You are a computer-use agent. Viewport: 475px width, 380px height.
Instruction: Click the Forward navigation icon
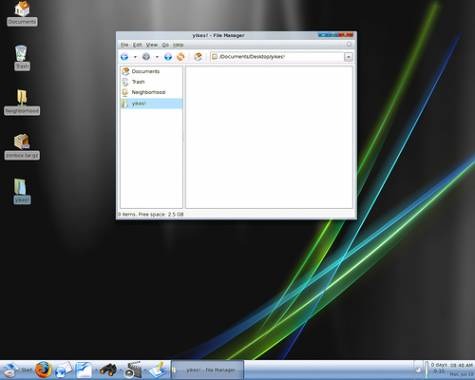point(146,57)
